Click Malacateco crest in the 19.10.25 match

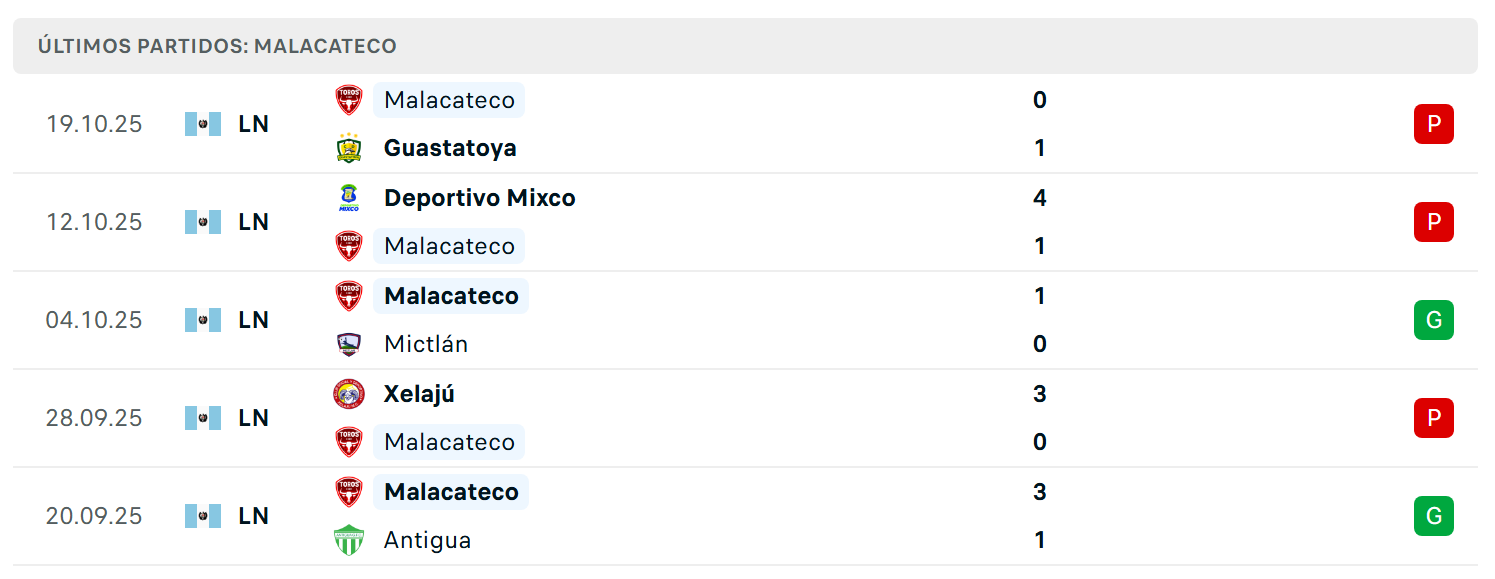(349, 100)
